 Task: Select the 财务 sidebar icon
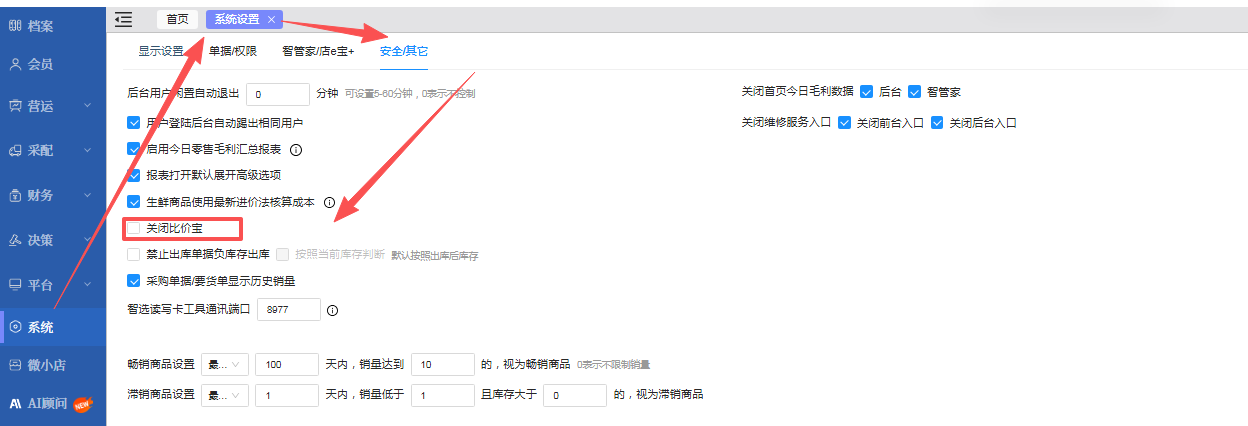15,195
